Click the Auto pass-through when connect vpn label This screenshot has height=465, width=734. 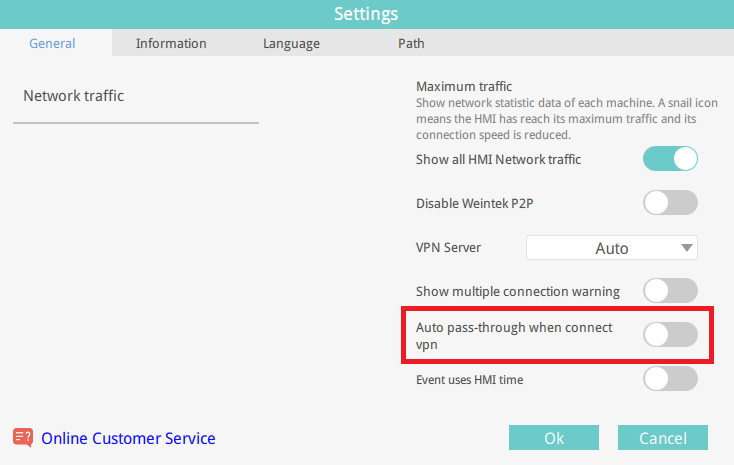tap(514, 336)
